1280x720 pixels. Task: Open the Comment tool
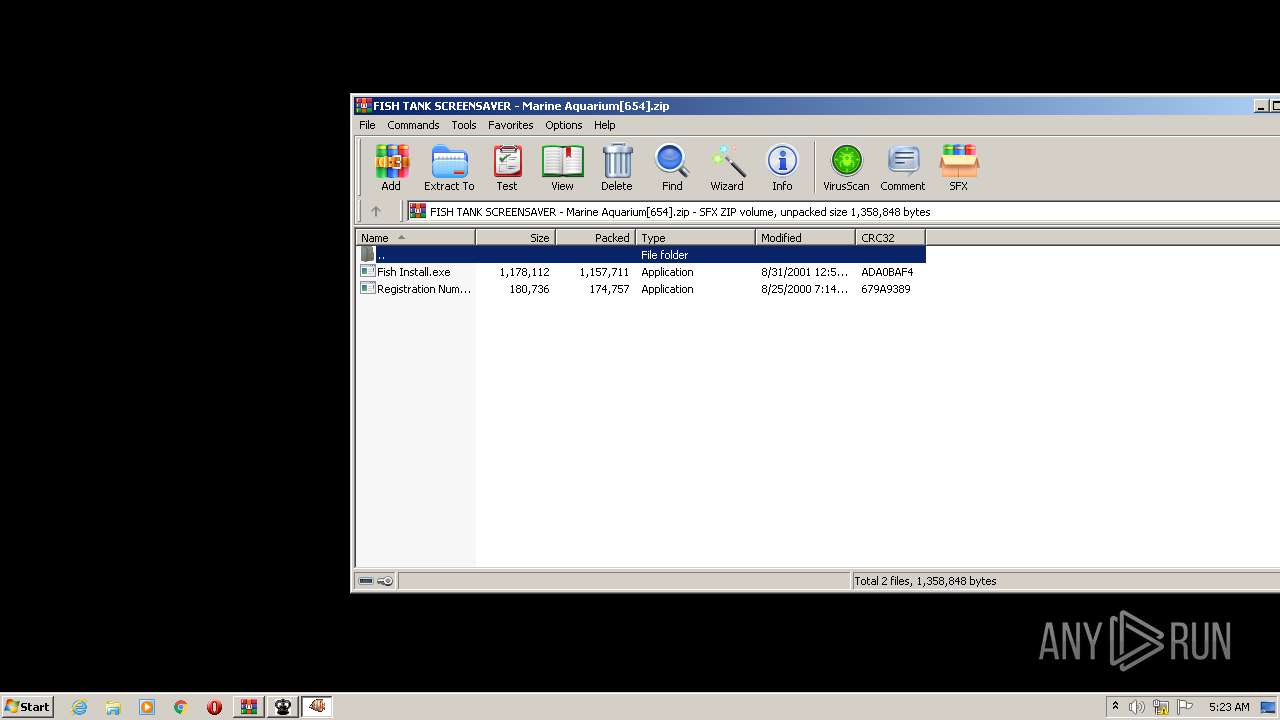tap(903, 167)
